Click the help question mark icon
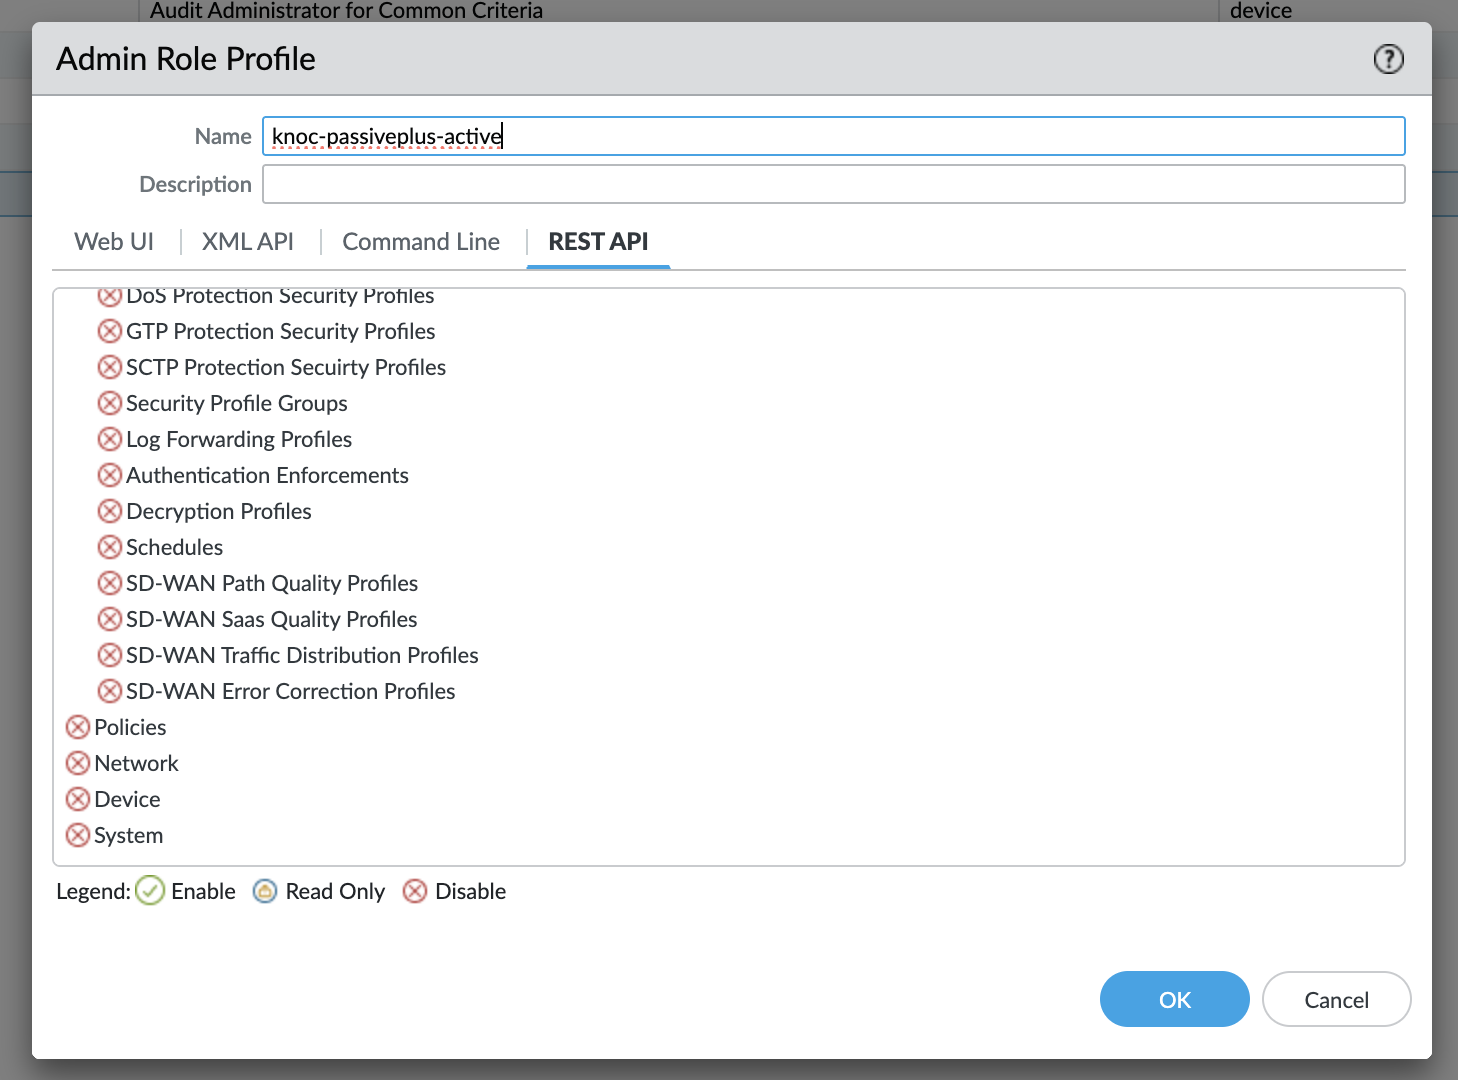 point(1388,59)
